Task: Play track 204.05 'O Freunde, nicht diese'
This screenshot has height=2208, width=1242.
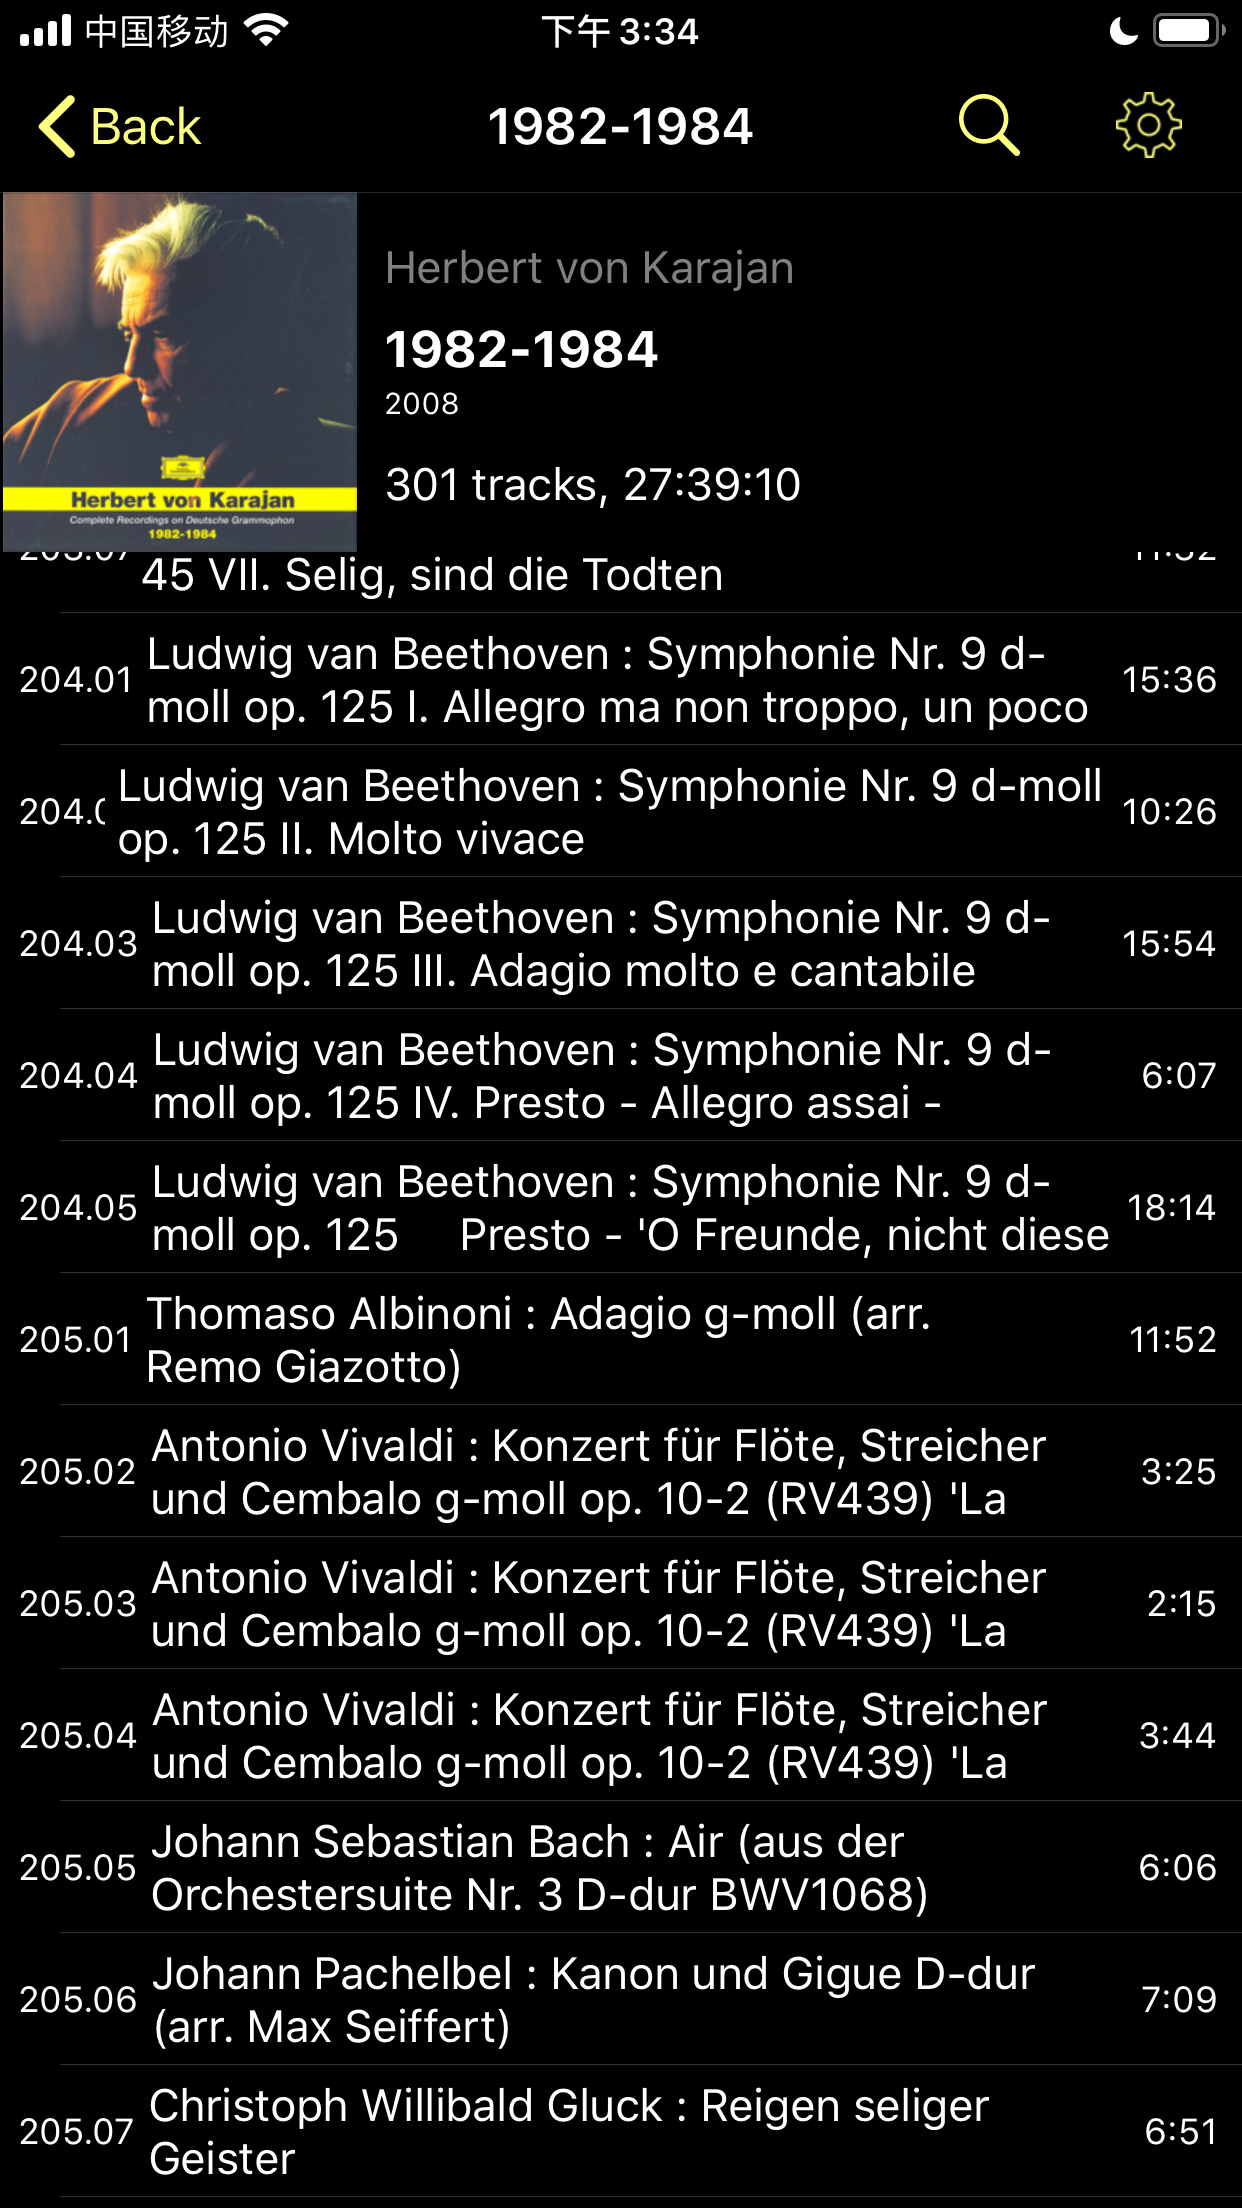Action: [630, 1208]
